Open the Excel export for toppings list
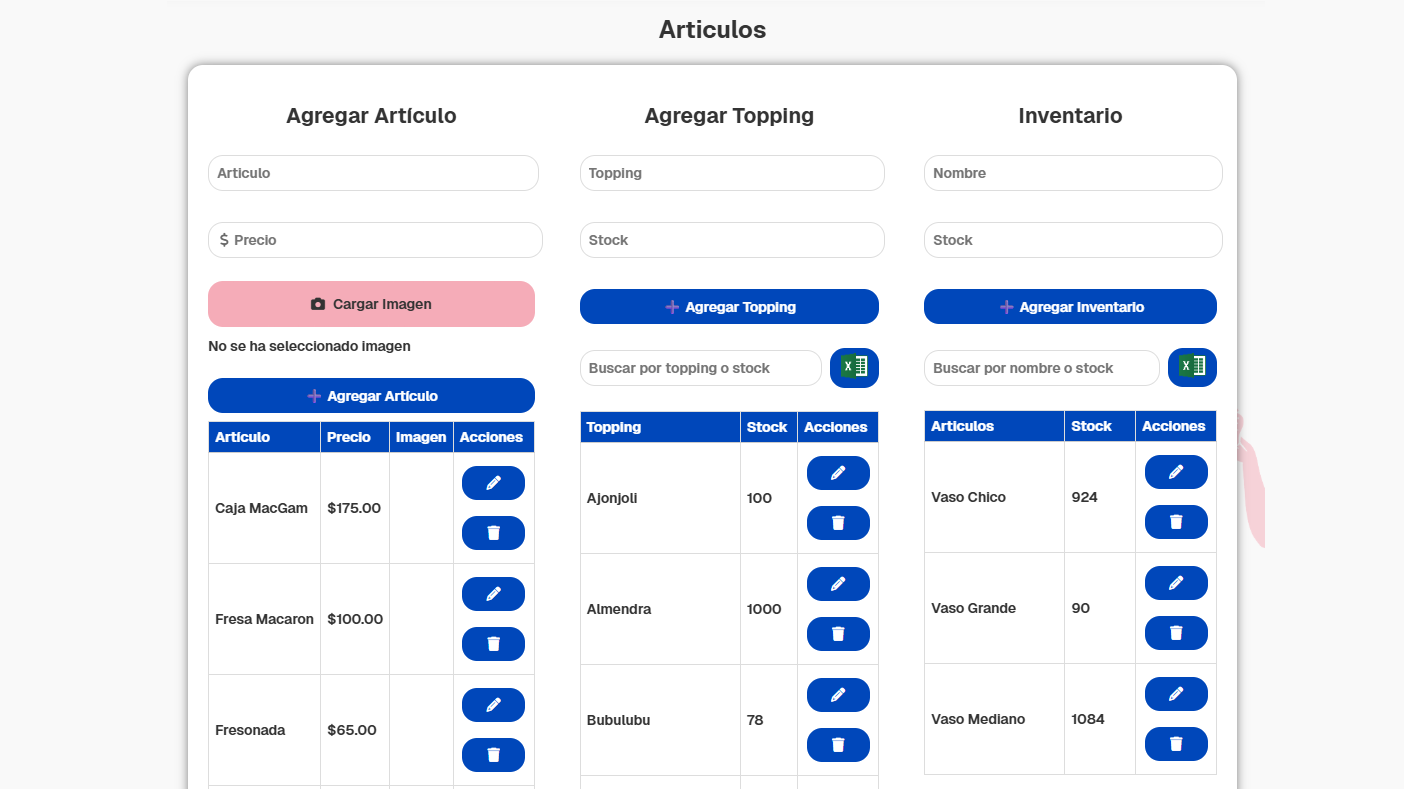 [854, 367]
